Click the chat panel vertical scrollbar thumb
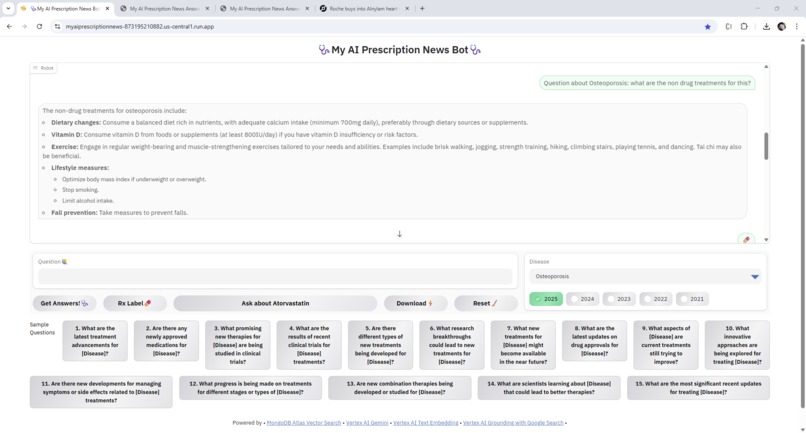This screenshot has width=806, height=433. (x=766, y=146)
